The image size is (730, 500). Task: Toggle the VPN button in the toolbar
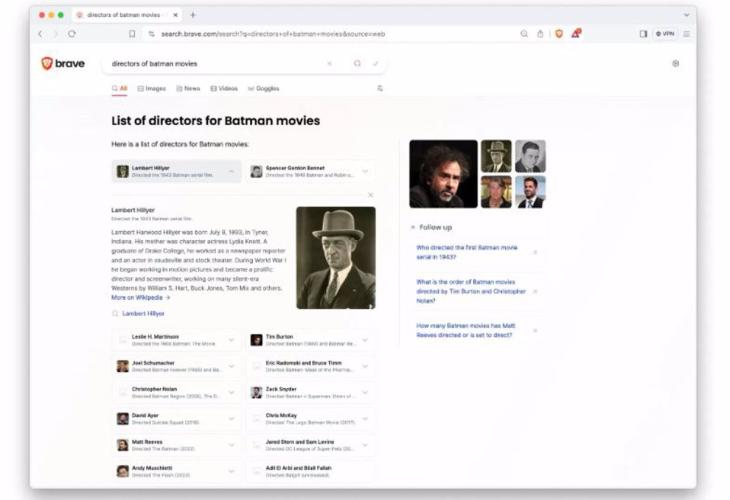coord(665,33)
